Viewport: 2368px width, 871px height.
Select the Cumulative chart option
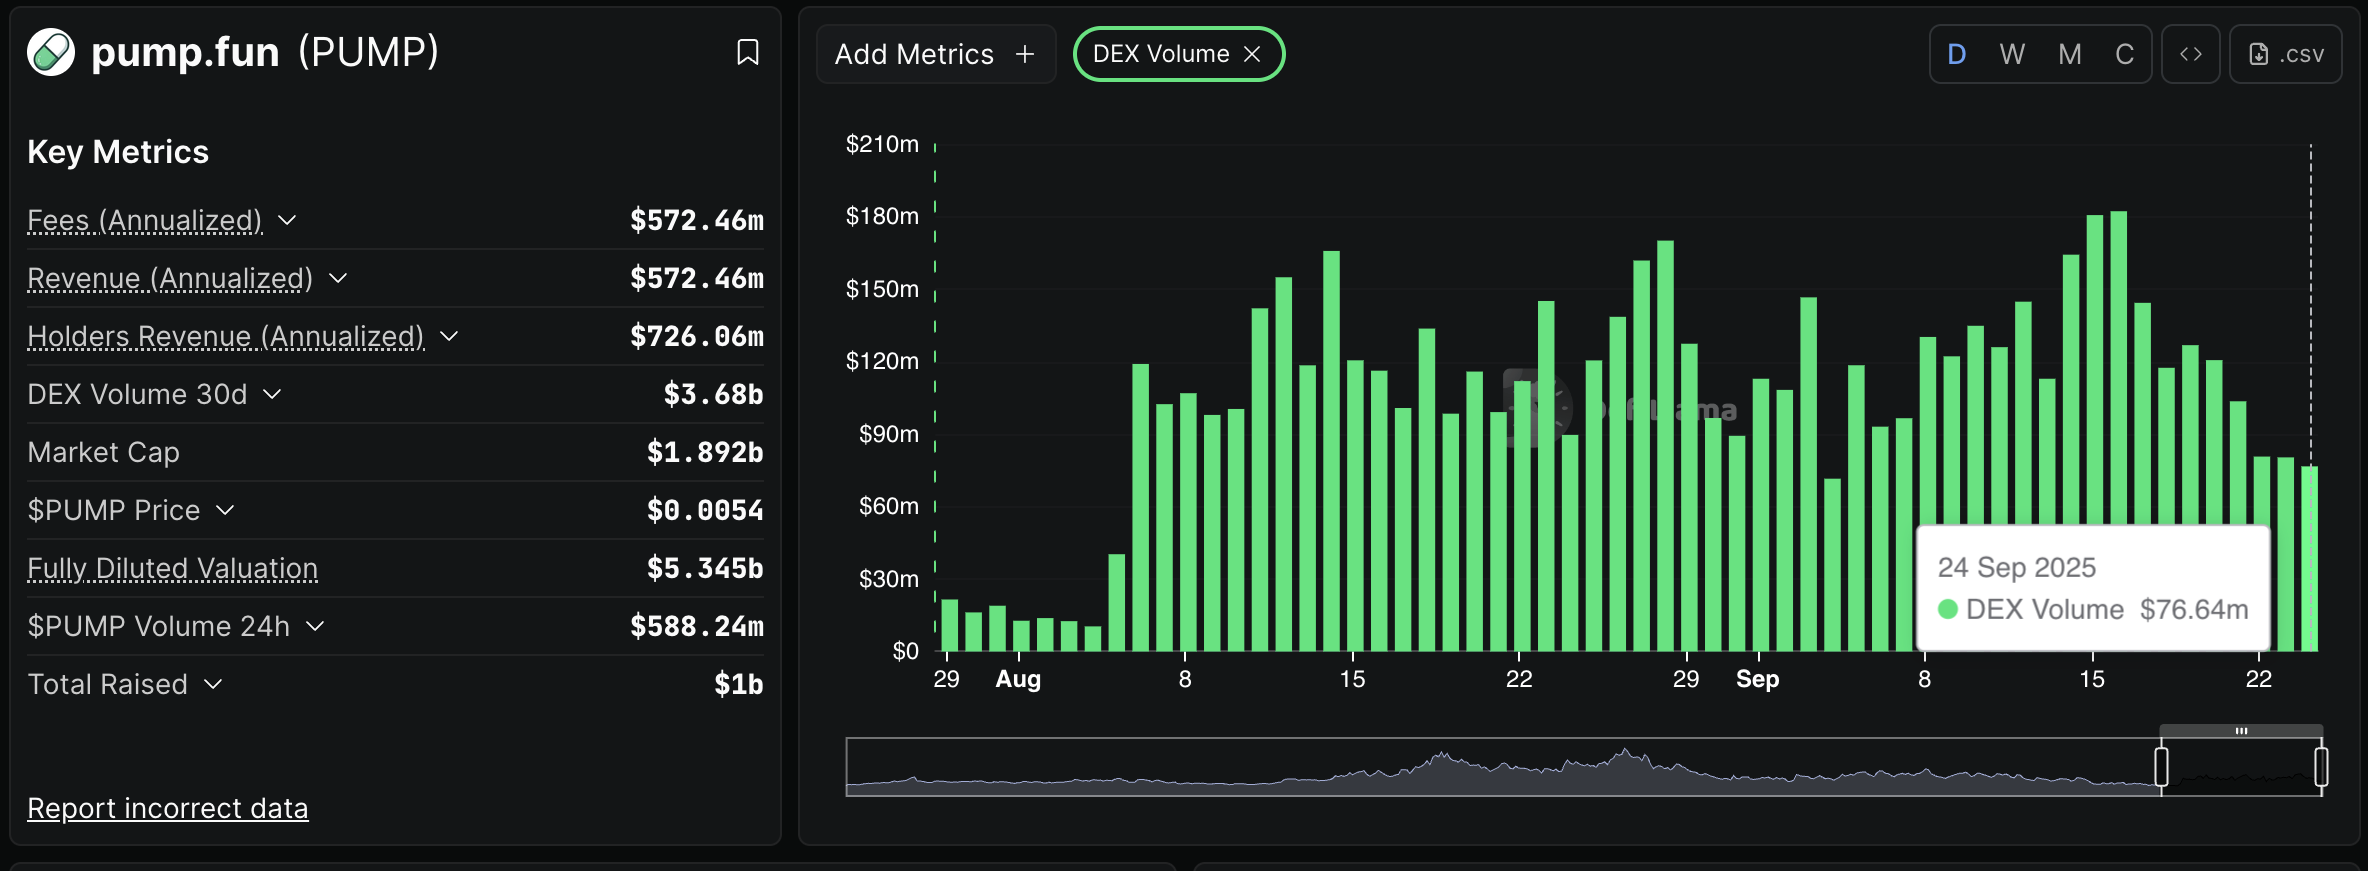tap(2124, 54)
